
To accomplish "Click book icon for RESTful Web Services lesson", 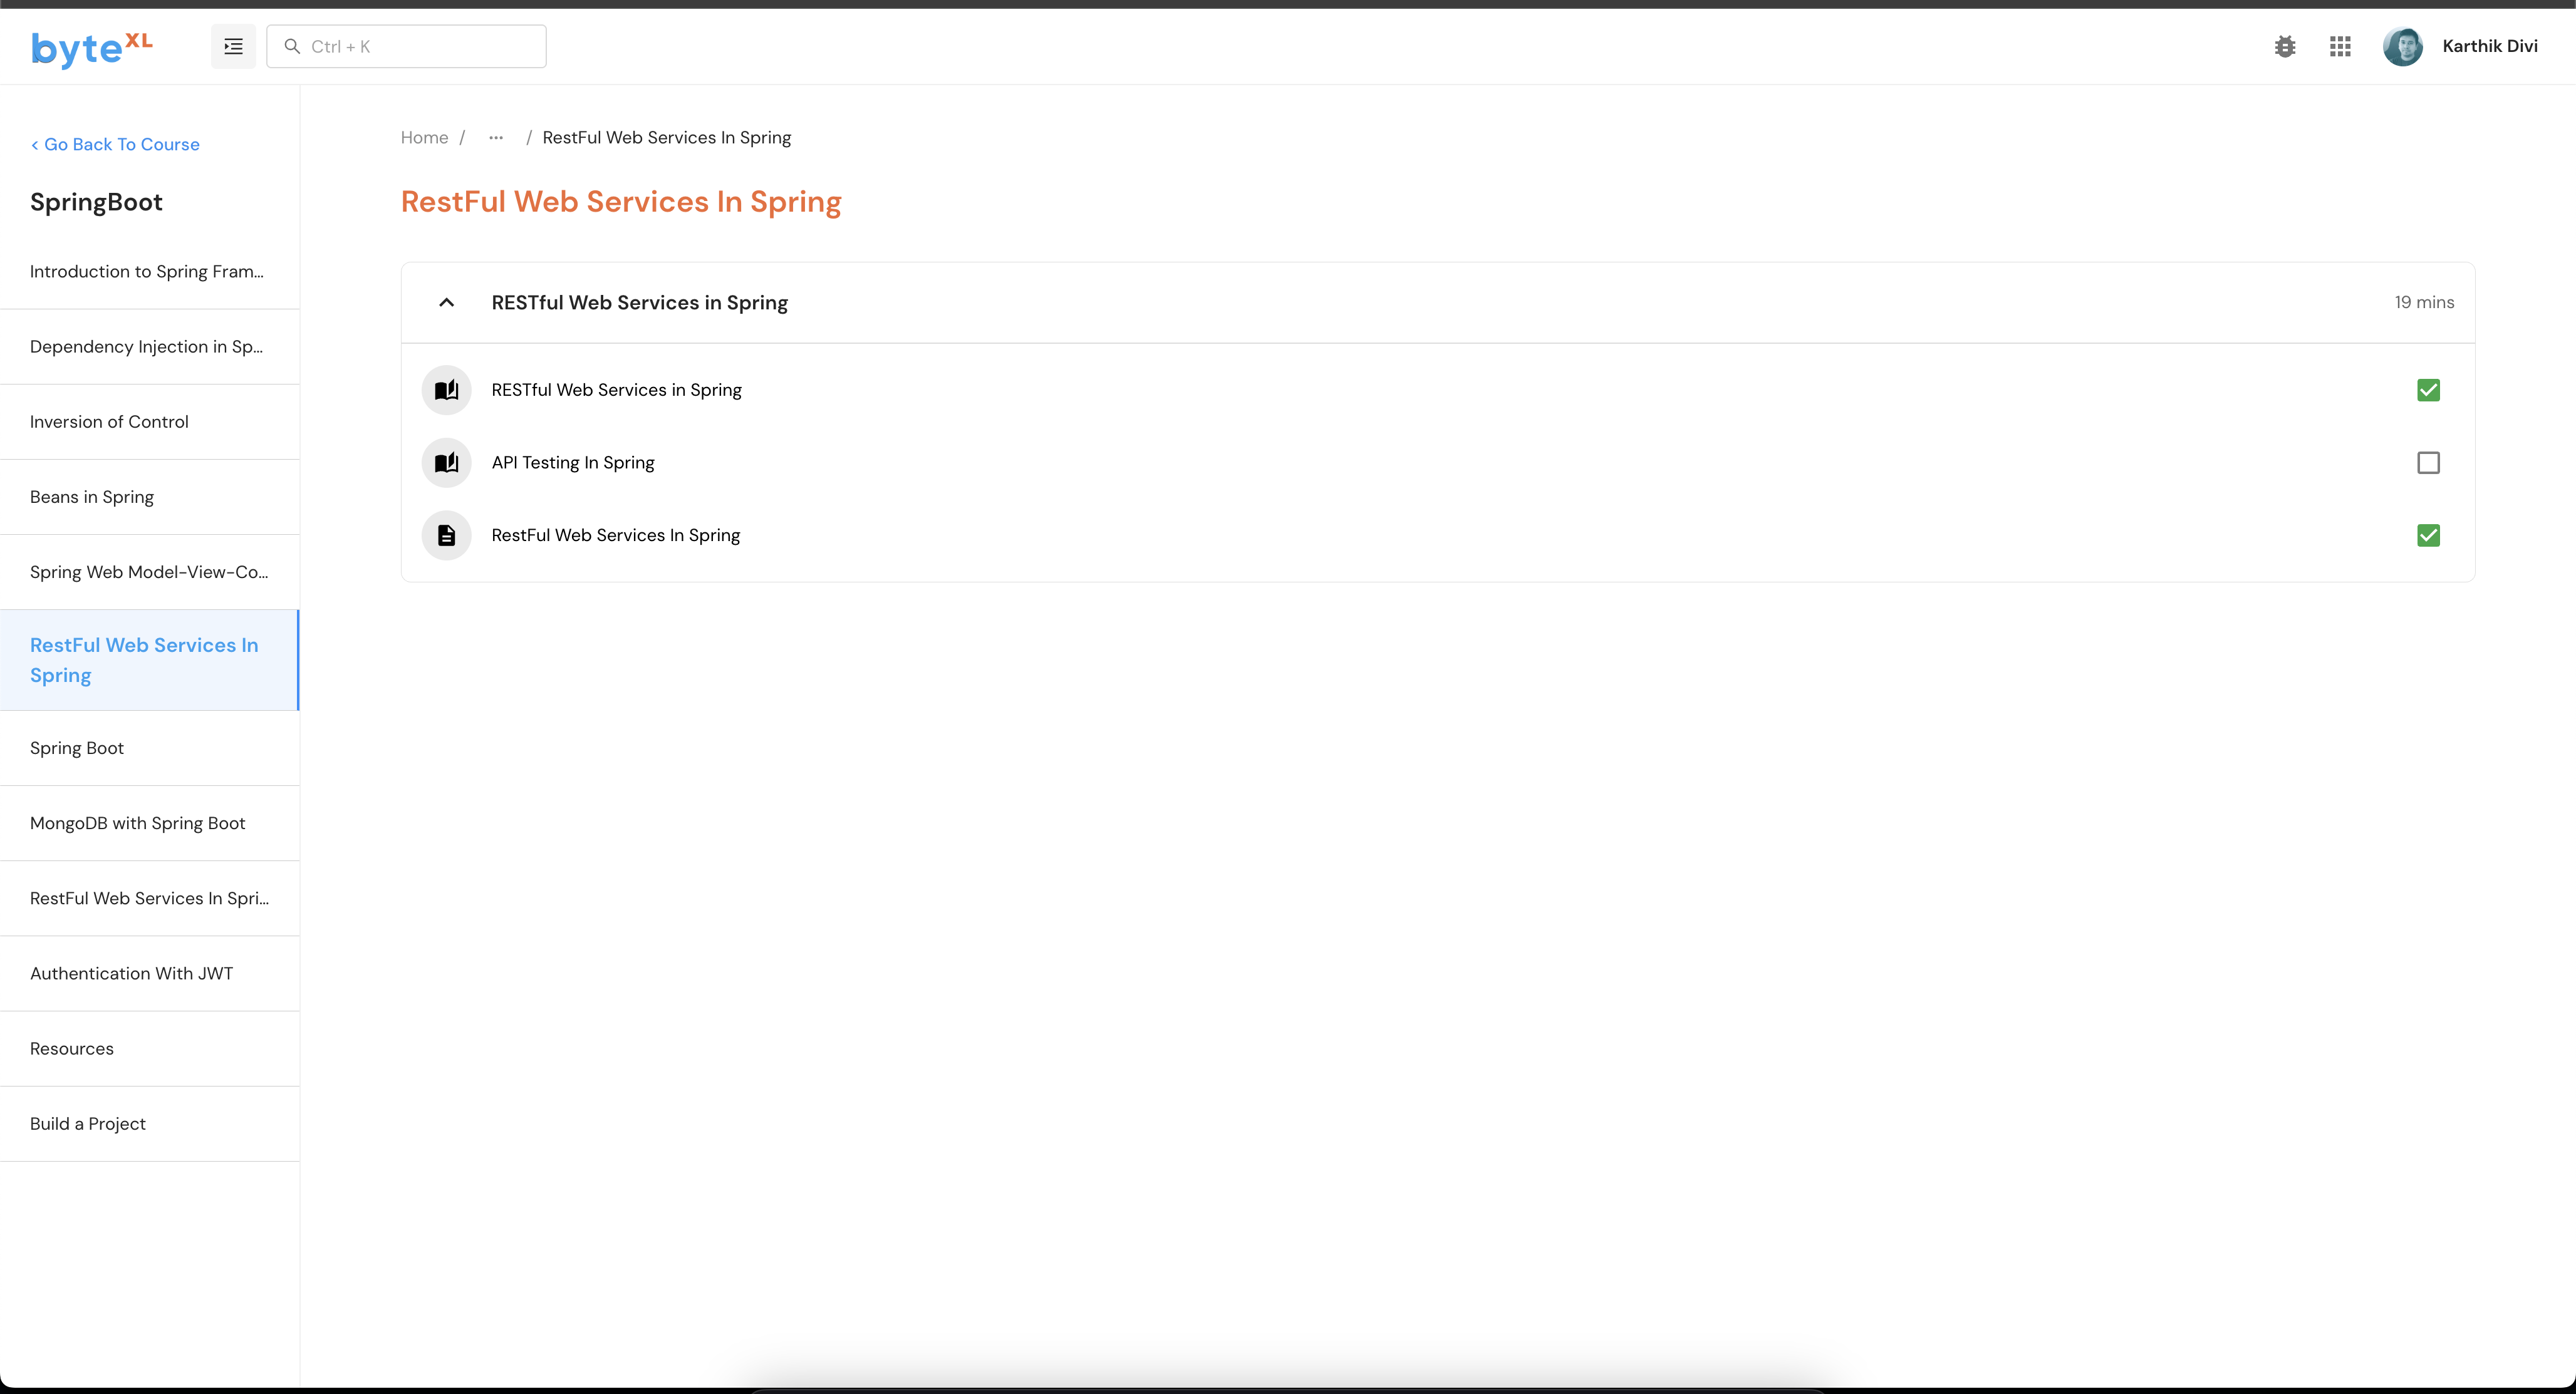I will (446, 390).
